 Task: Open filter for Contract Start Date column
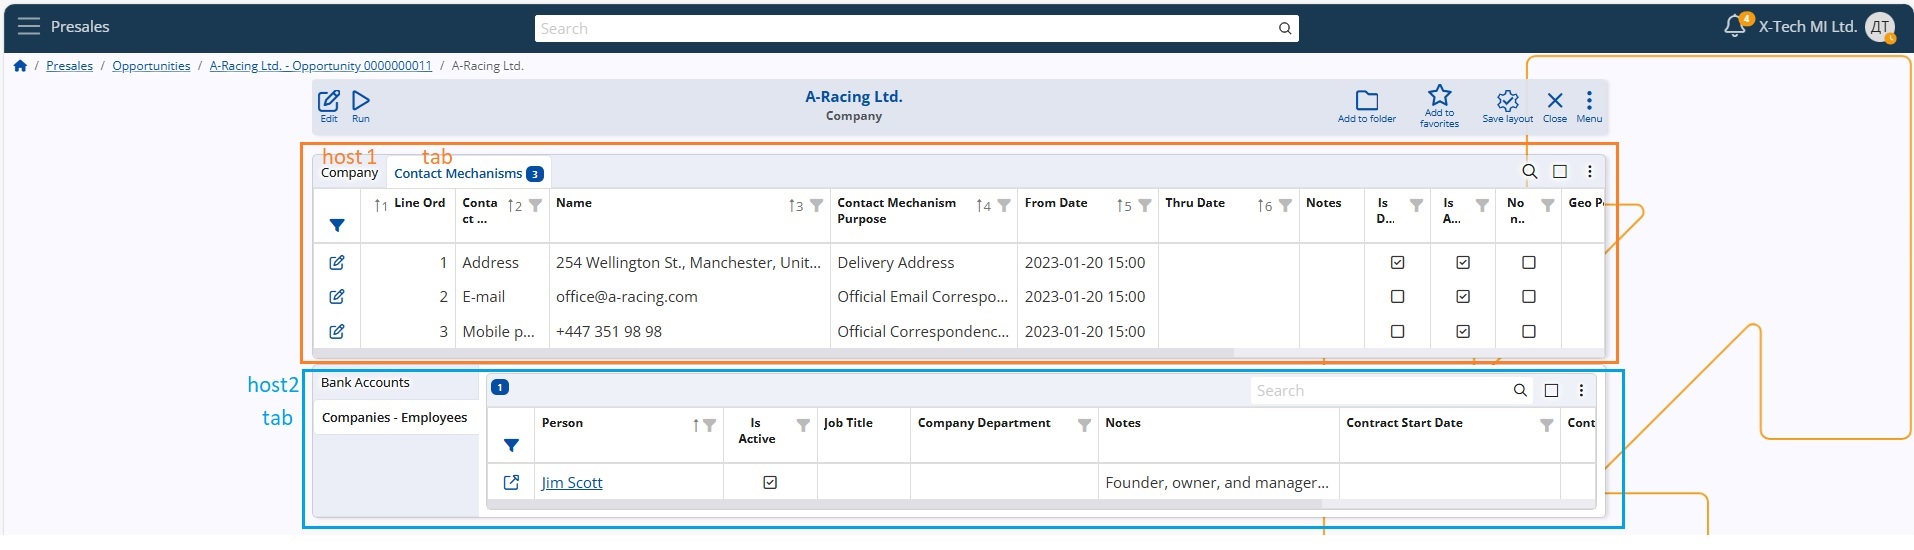pyautogui.click(x=1546, y=426)
